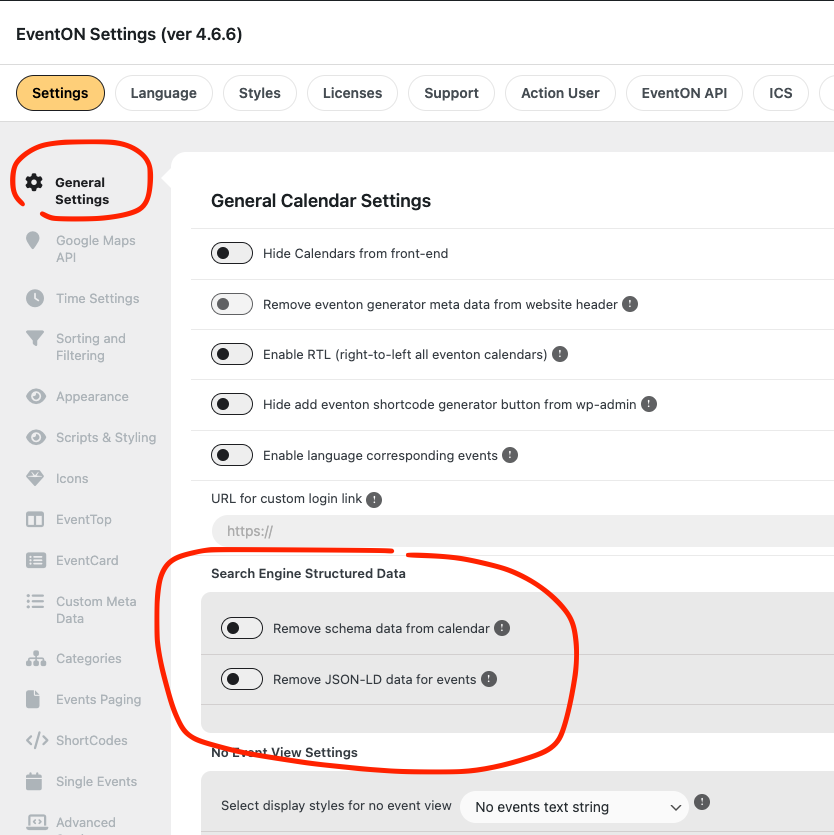Viewport: 834px width, 835px height.
Task: Click the EventTop columns icon
Action: (x=35, y=519)
